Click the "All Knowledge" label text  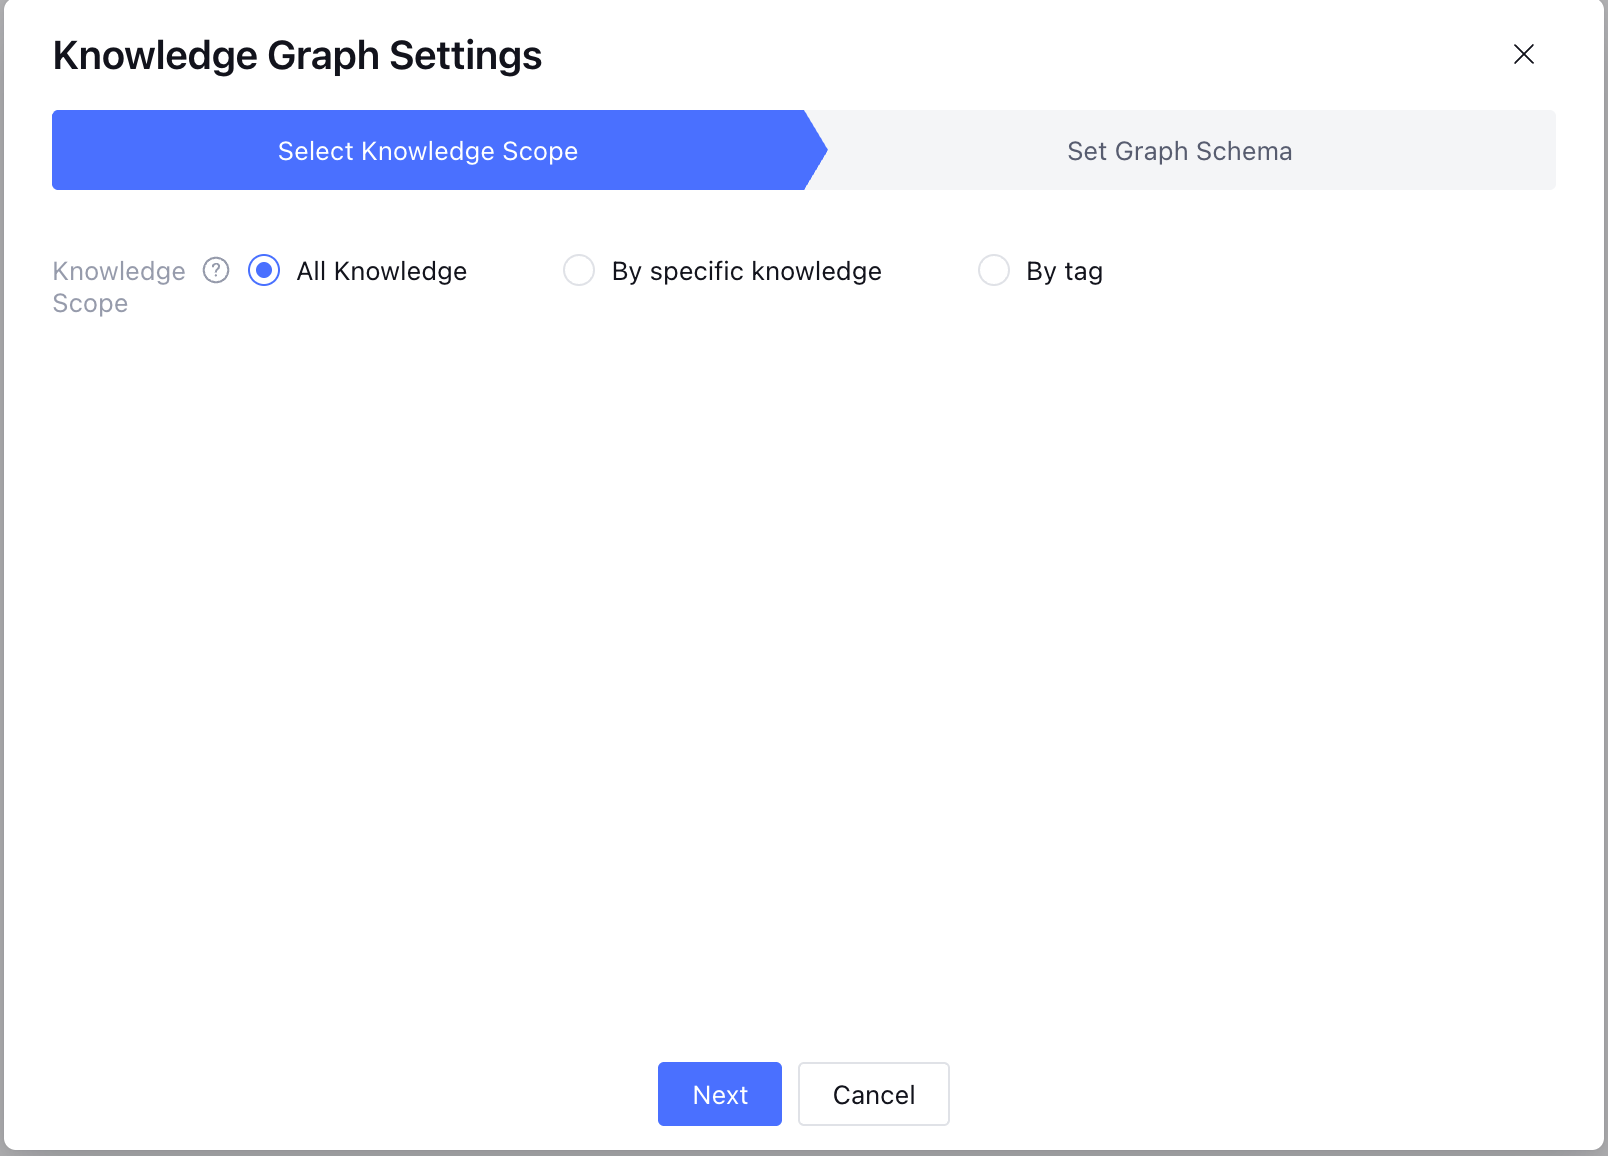click(x=381, y=271)
